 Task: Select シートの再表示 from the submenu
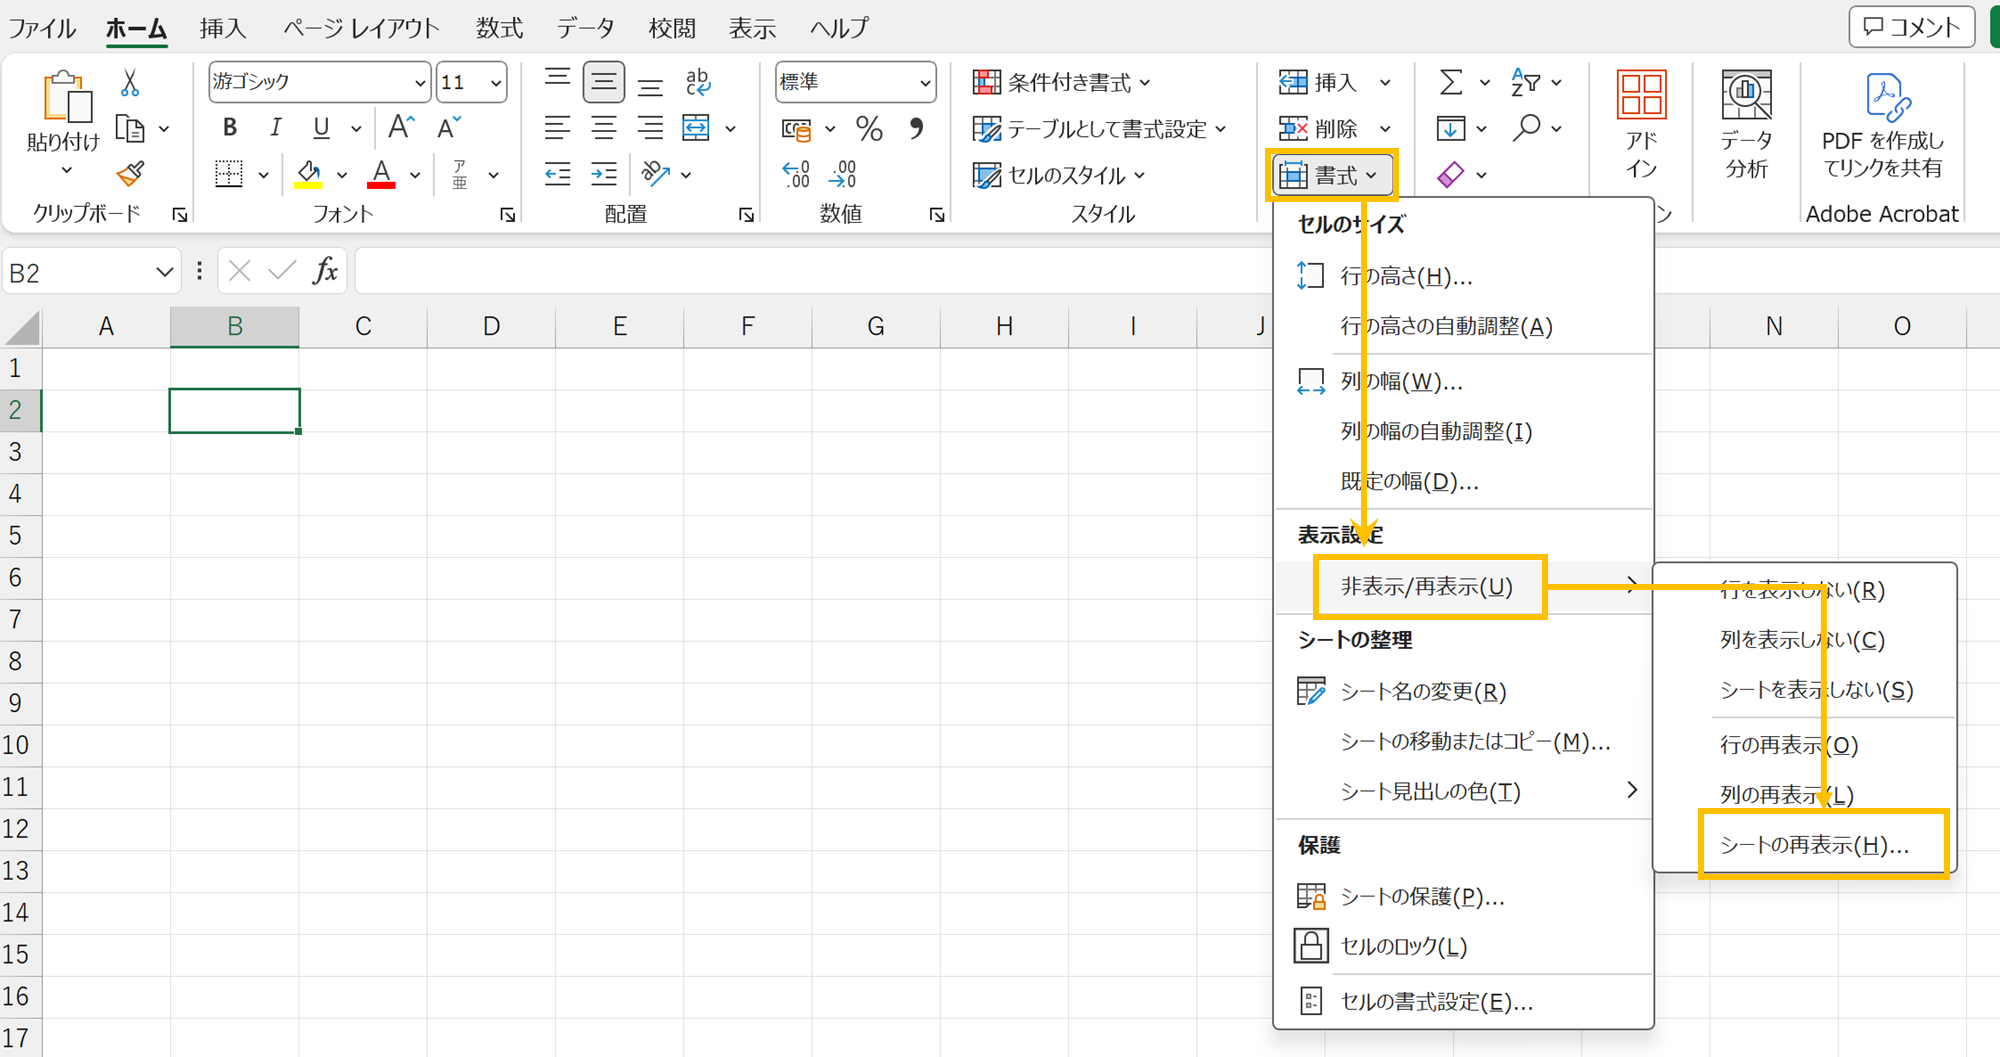click(x=1814, y=845)
